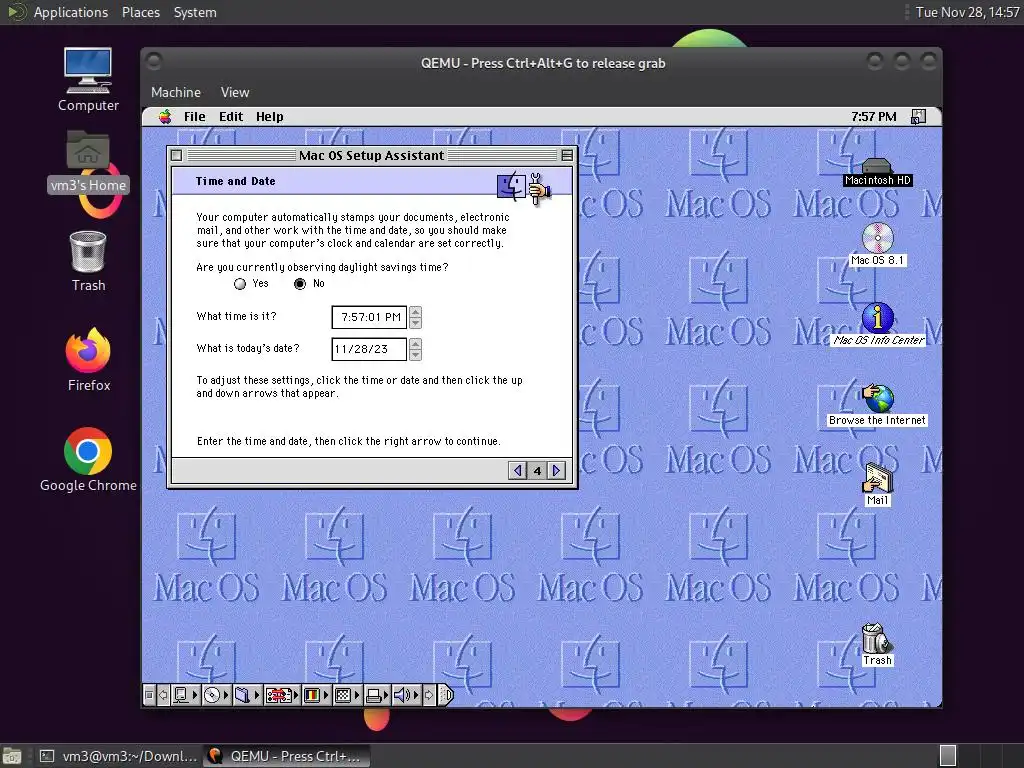Open monitor color depth control strip module
Screen dimensions: 1024x768
(316, 696)
